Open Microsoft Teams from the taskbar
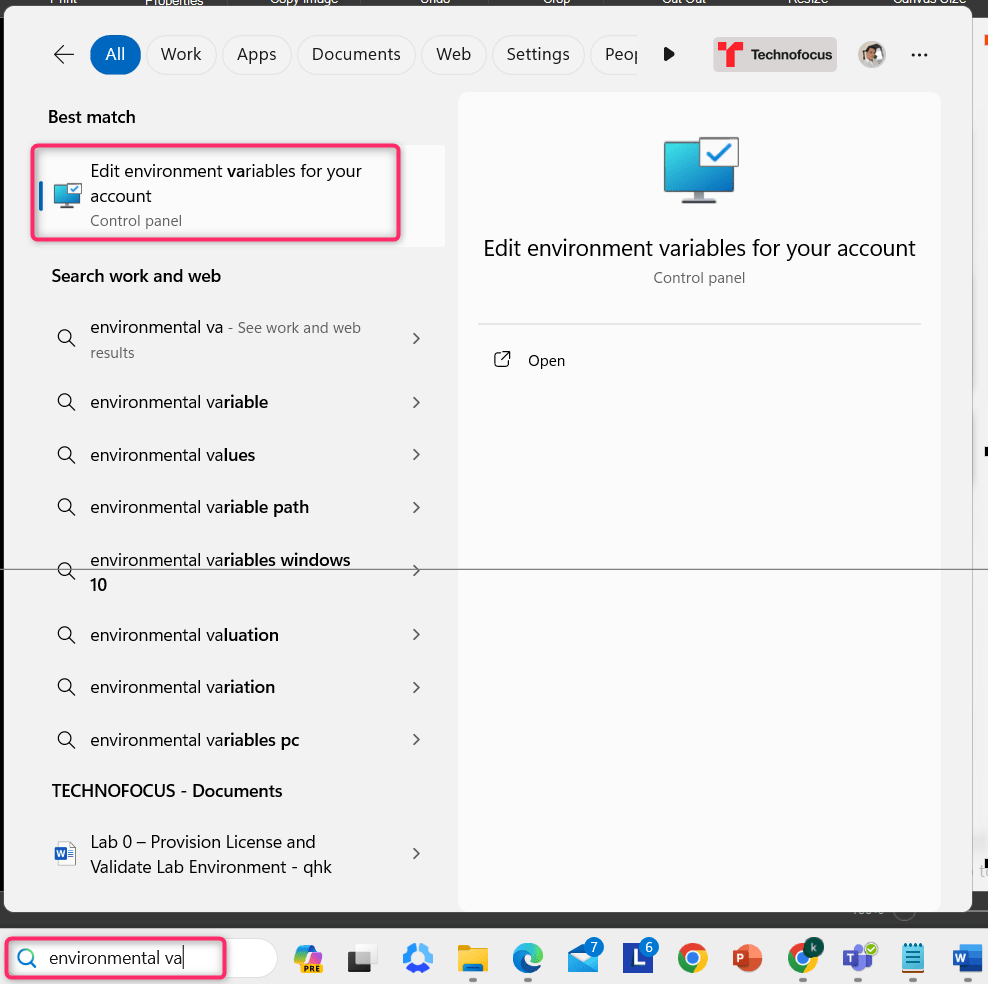 857,958
